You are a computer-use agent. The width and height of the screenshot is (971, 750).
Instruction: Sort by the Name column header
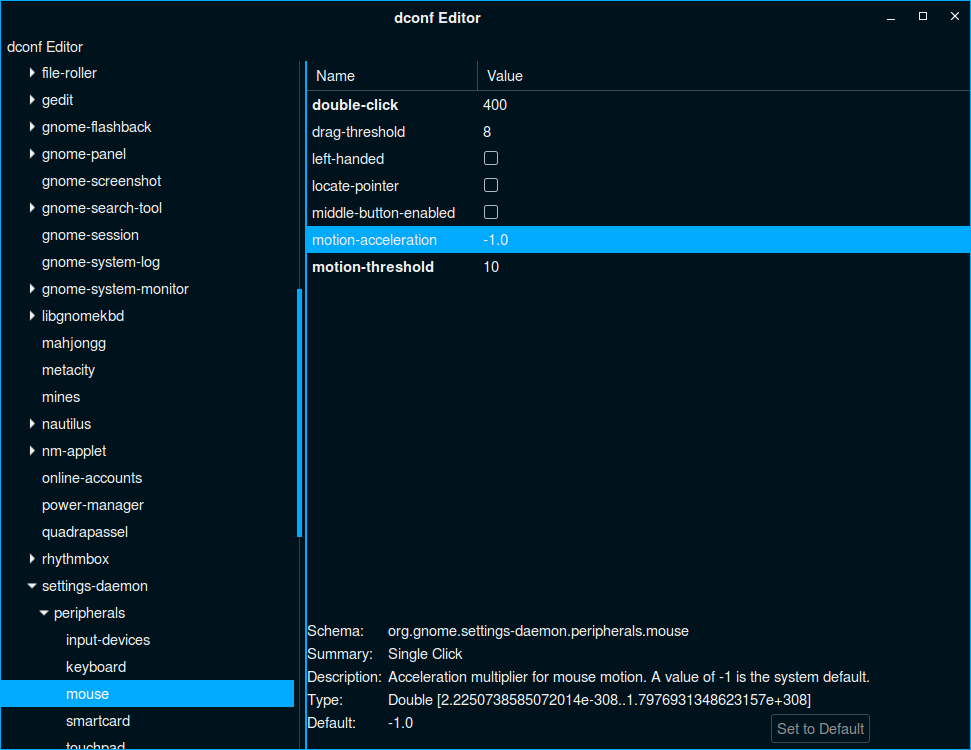[x=392, y=76]
